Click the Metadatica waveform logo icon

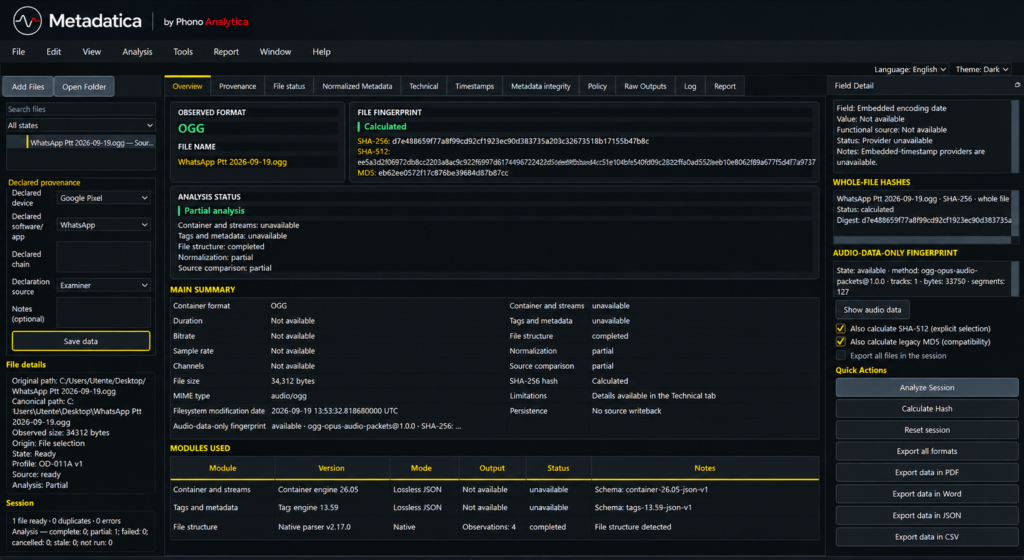27,21
